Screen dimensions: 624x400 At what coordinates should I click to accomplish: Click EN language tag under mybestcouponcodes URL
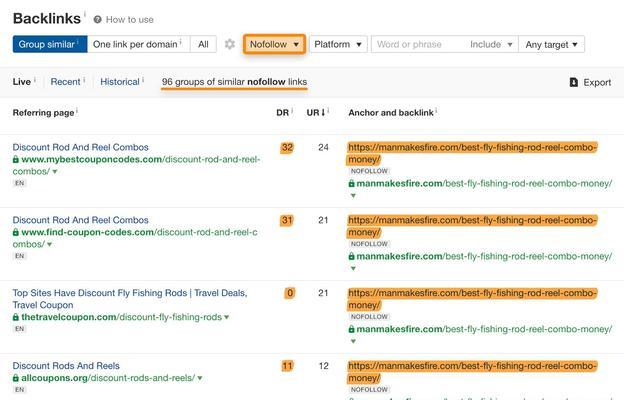pos(20,183)
